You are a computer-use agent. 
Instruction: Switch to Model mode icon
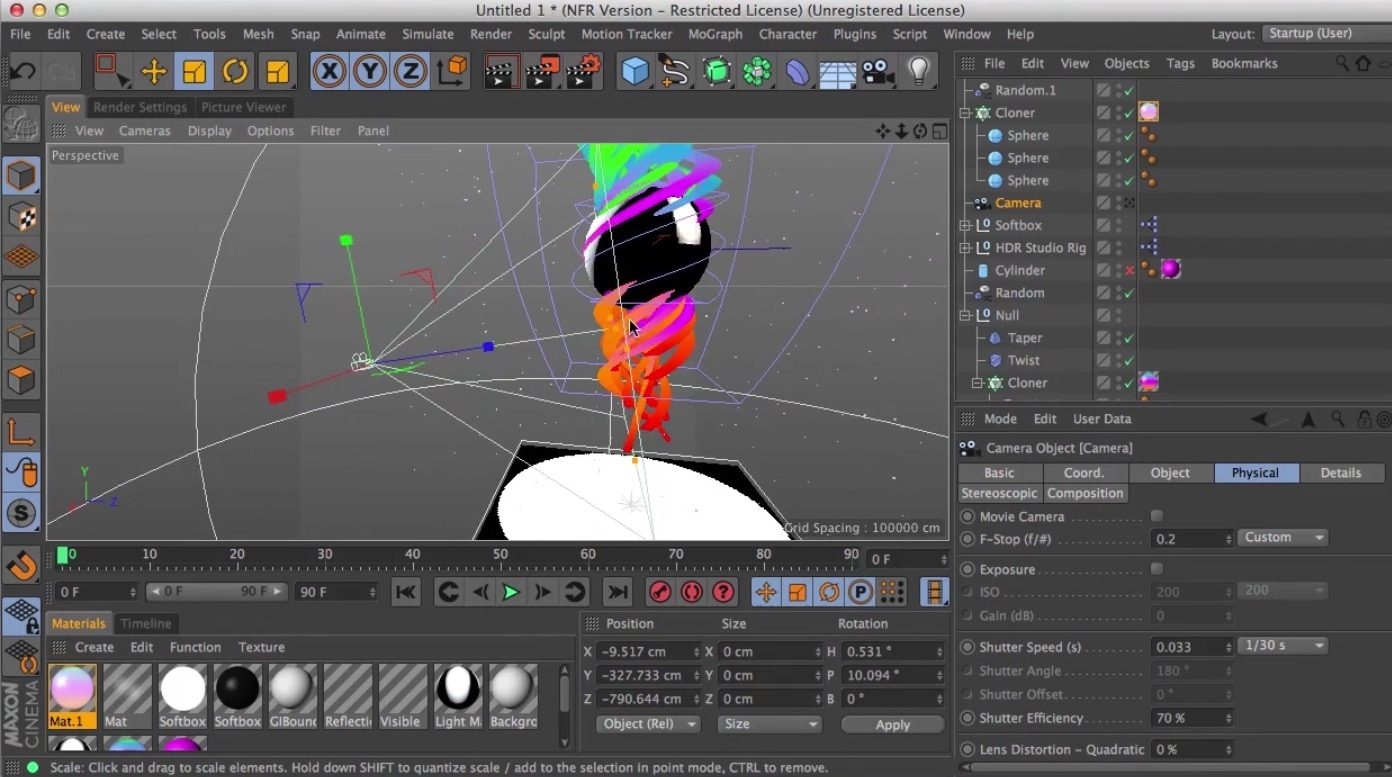point(21,176)
